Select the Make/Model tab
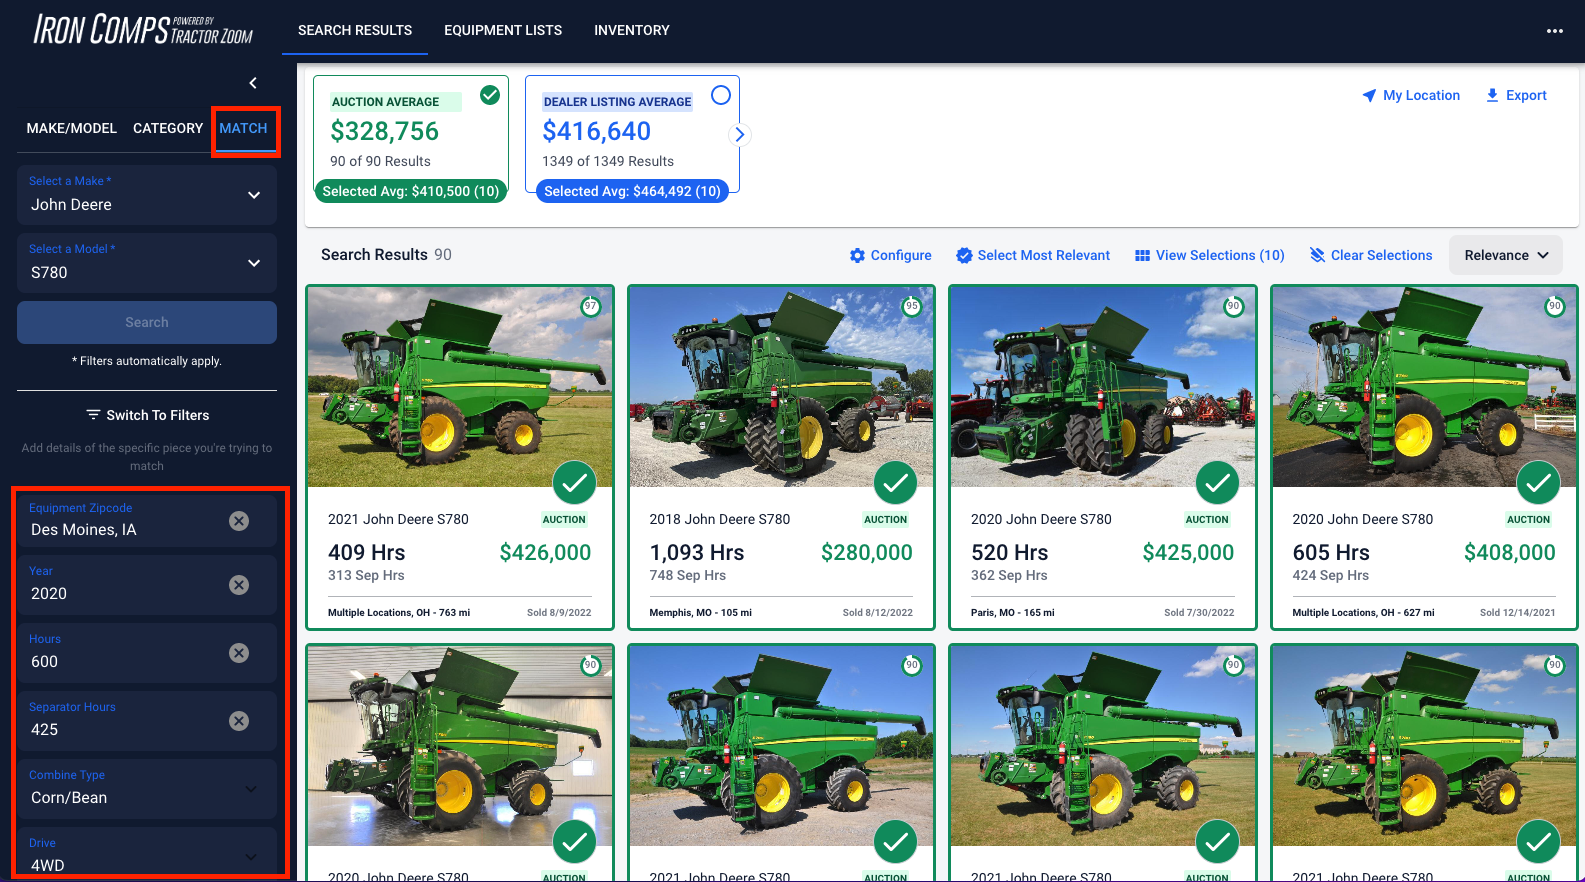Viewport: 1585px width, 882px height. tap(72, 128)
